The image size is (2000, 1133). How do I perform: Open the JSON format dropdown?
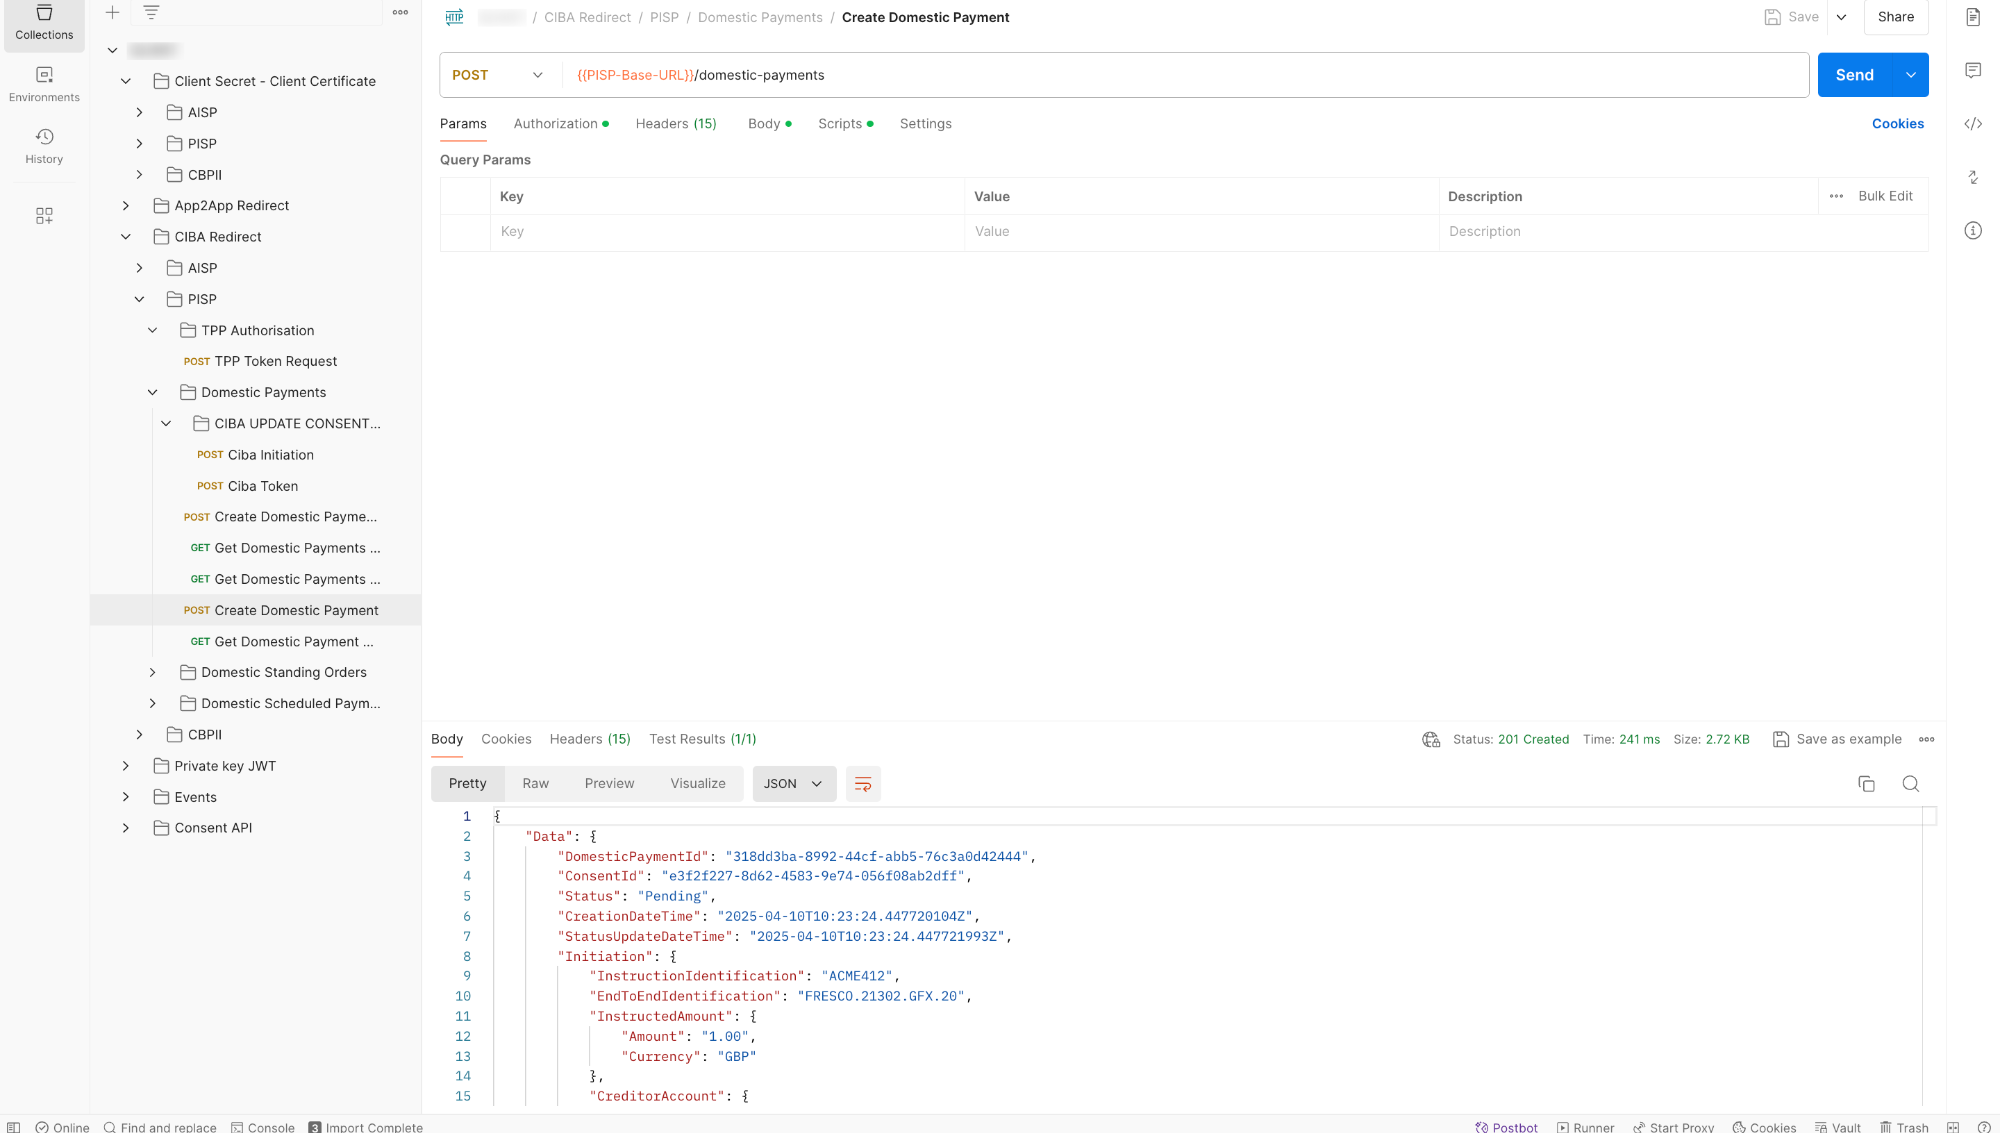point(793,784)
